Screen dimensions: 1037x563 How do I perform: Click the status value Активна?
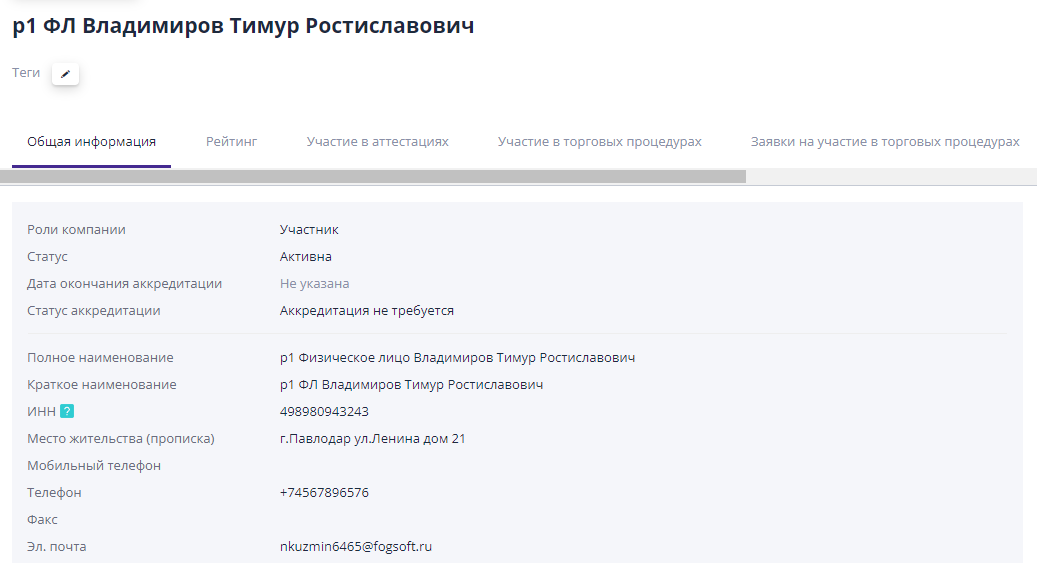[x=305, y=256]
